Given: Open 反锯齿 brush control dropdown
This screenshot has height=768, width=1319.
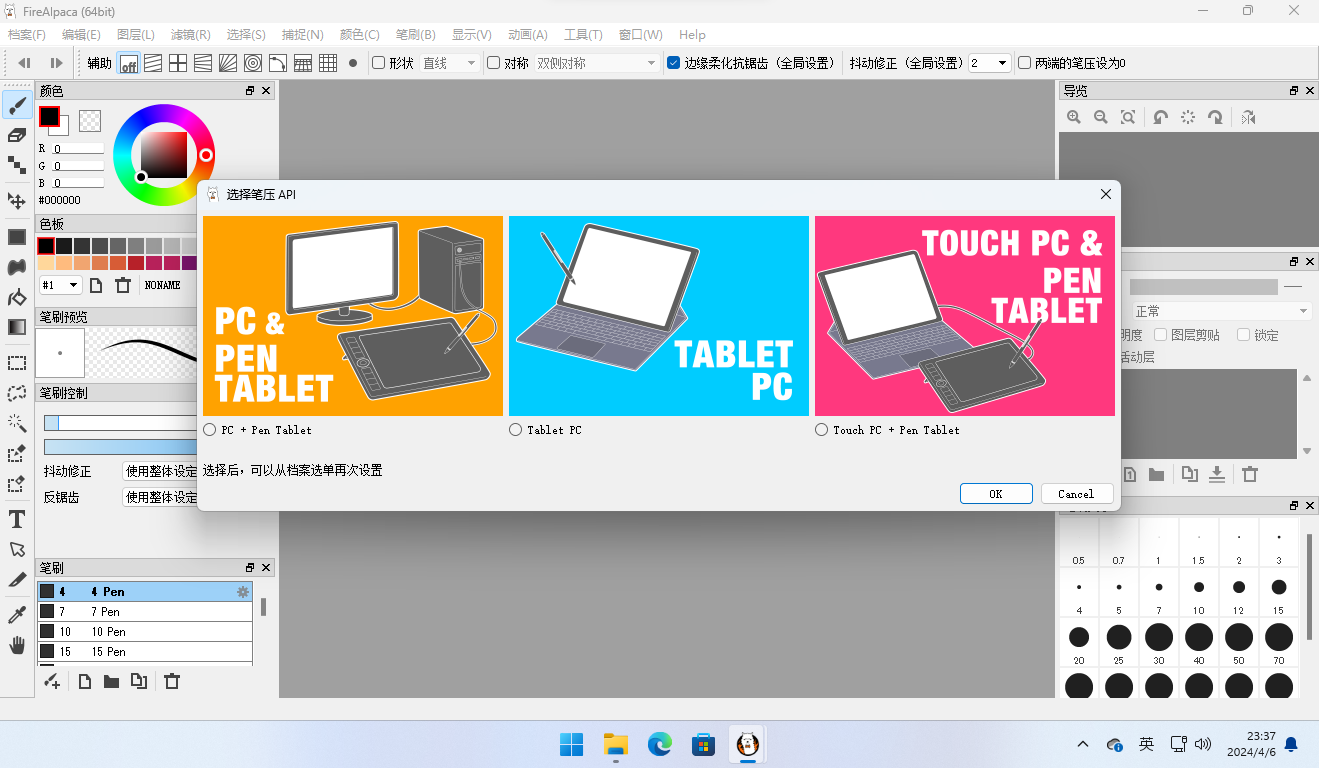Looking at the screenshot, I should click(160, 497).
